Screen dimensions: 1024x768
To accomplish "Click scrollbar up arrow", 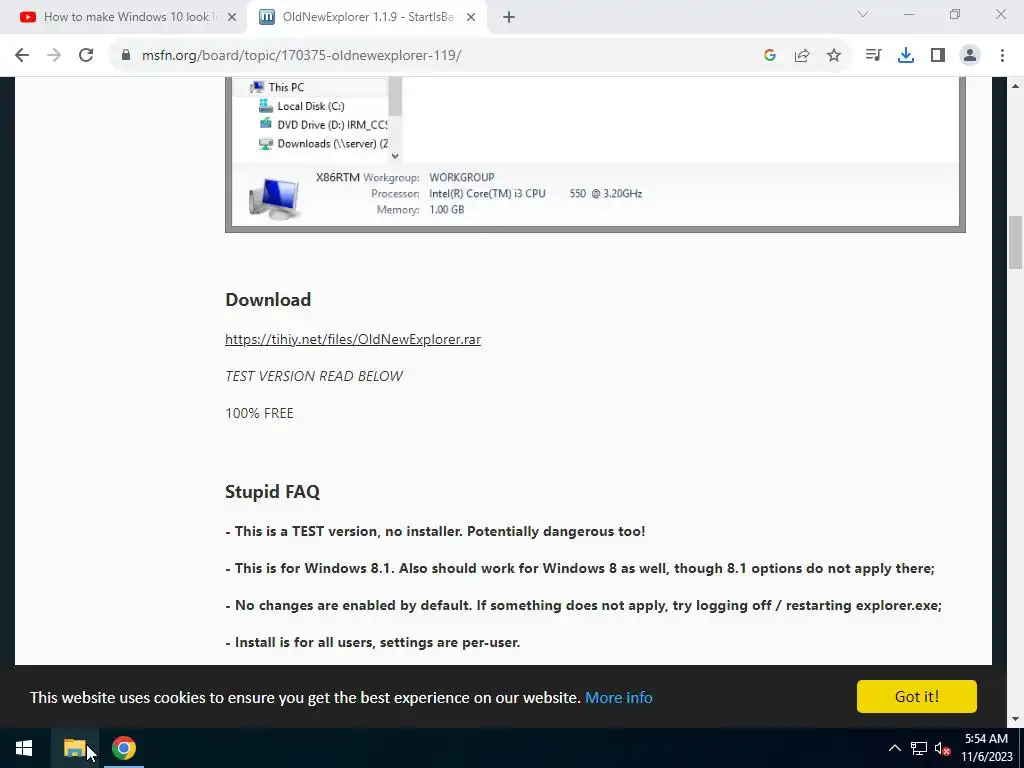I will pyautogui.click(x=1016, y=86).
